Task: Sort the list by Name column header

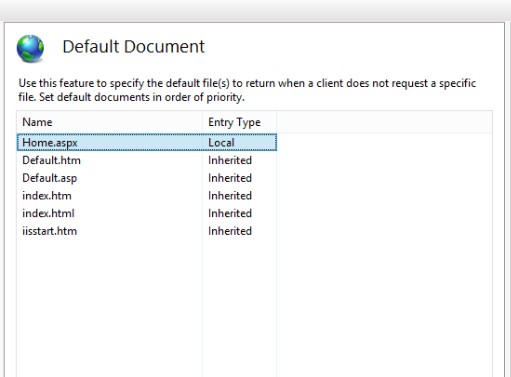Action: [109, 122]
